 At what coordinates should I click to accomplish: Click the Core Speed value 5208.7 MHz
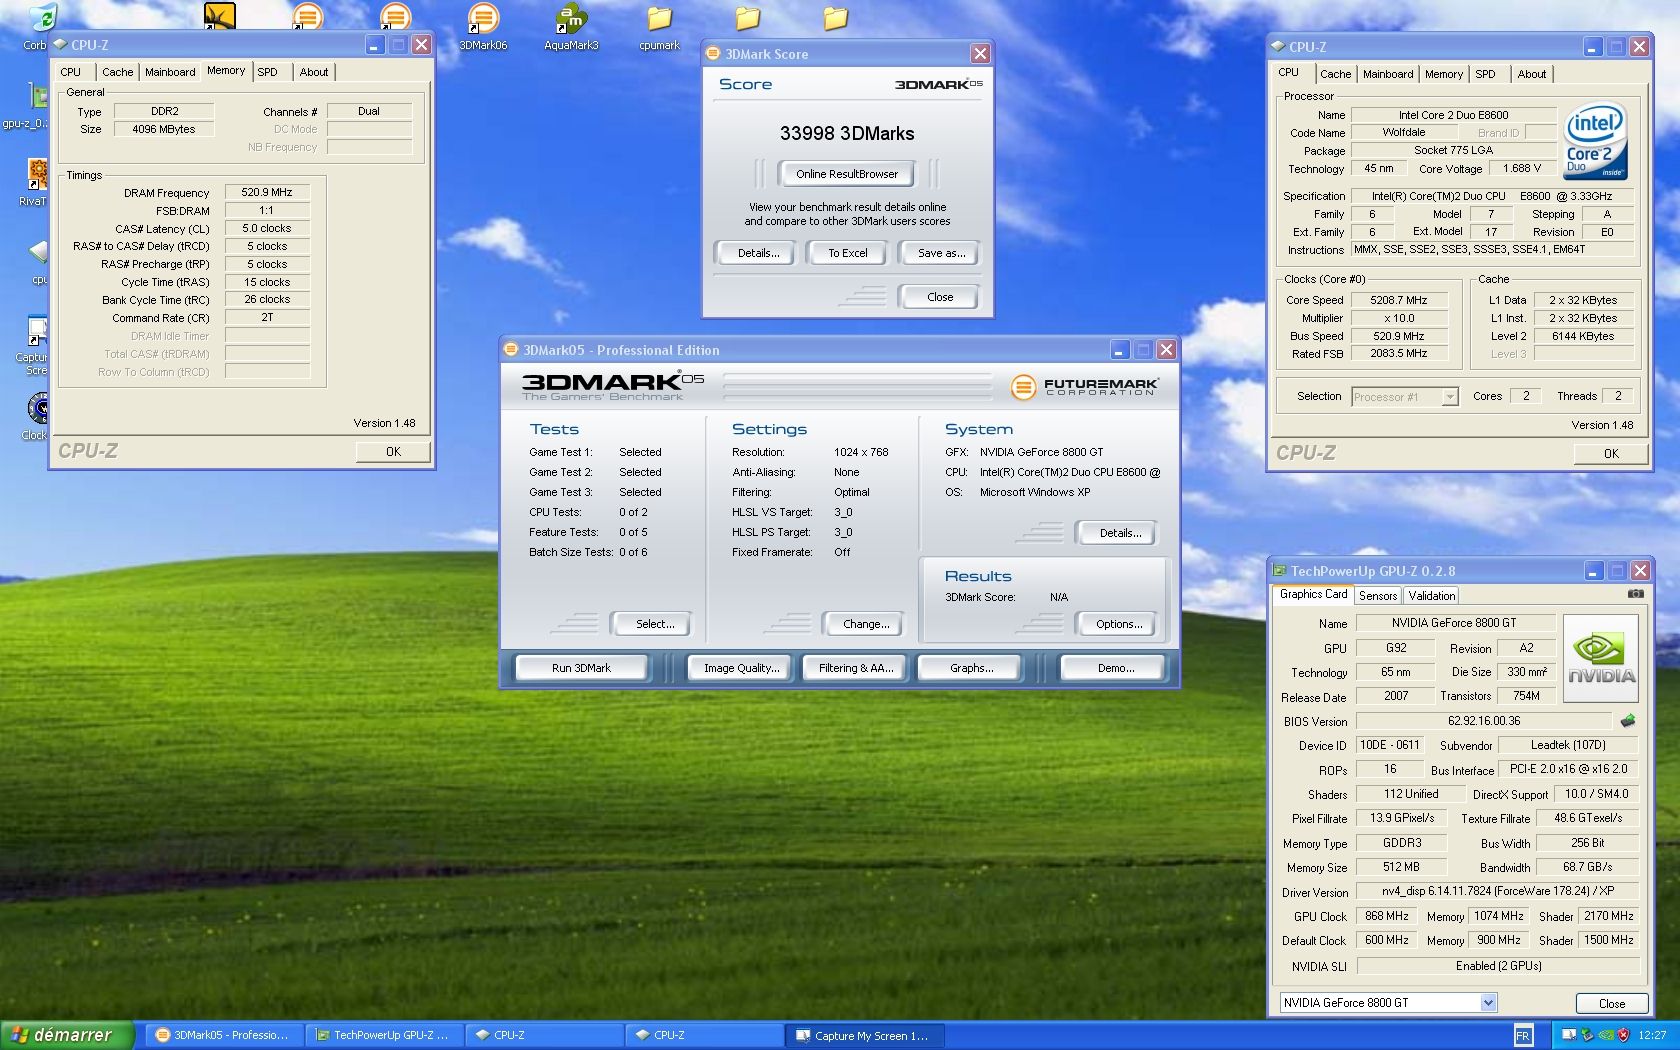1399,300
